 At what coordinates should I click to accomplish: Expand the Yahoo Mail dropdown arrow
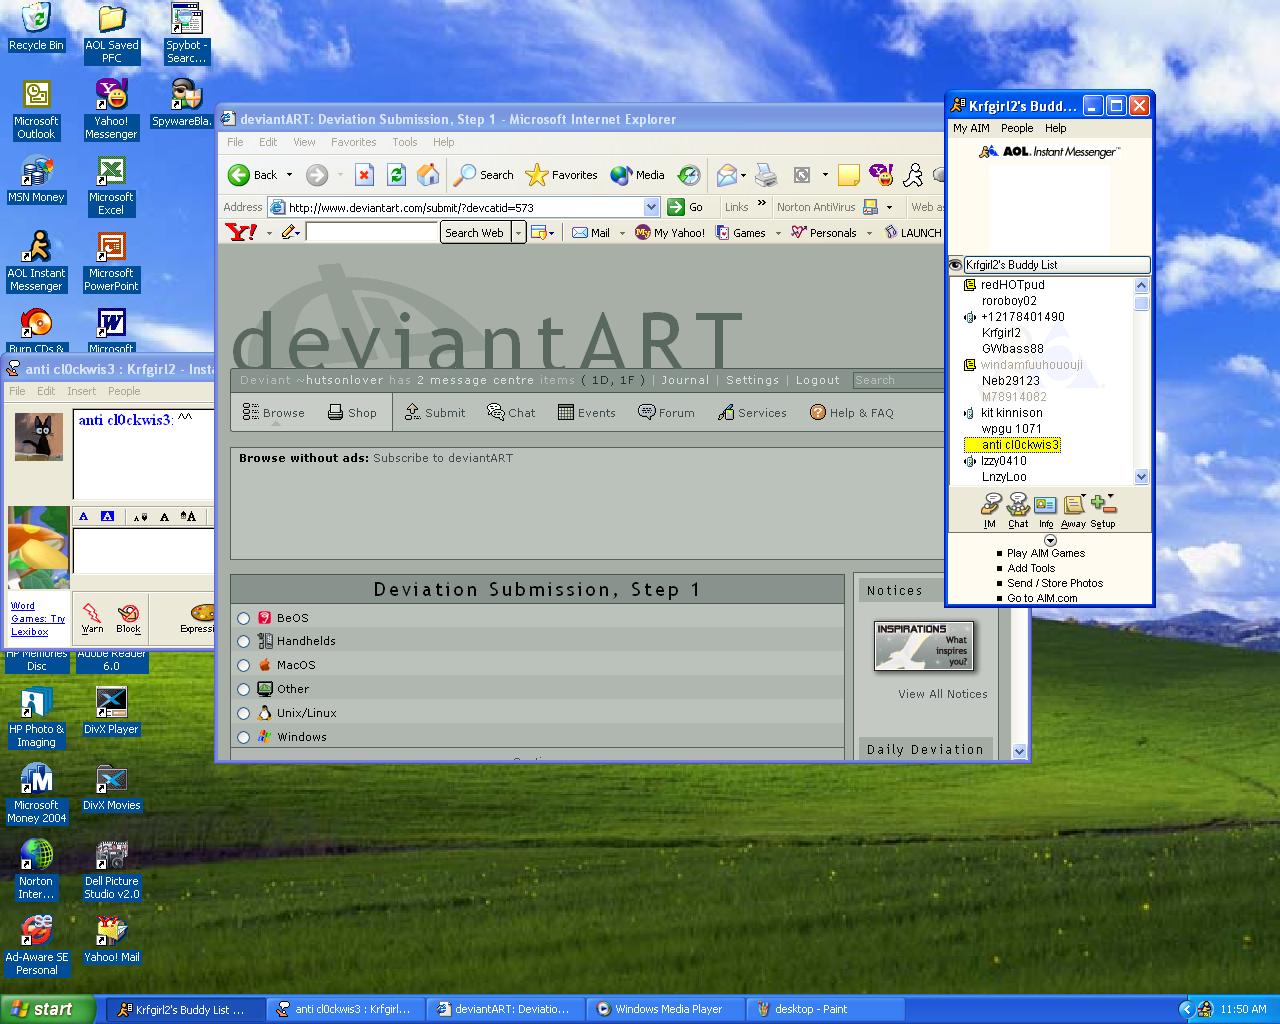[x=622, y=233]
